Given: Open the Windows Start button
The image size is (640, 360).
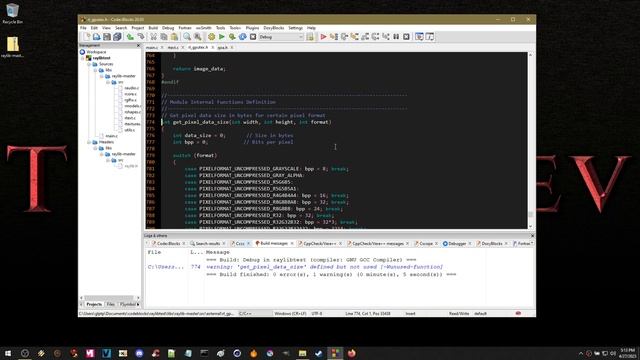Looking at the screenshot, I should (x=8, y=353).
